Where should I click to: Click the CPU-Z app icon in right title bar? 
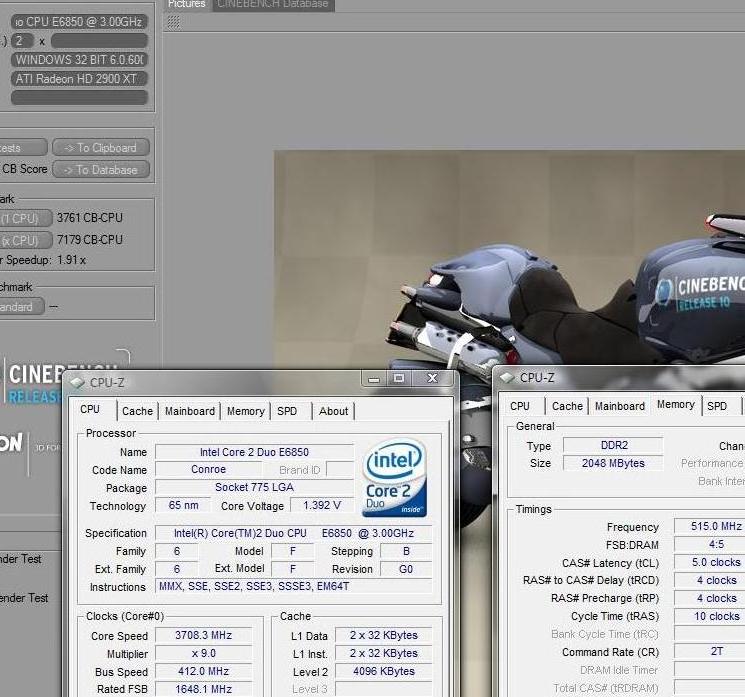[507, 378]
